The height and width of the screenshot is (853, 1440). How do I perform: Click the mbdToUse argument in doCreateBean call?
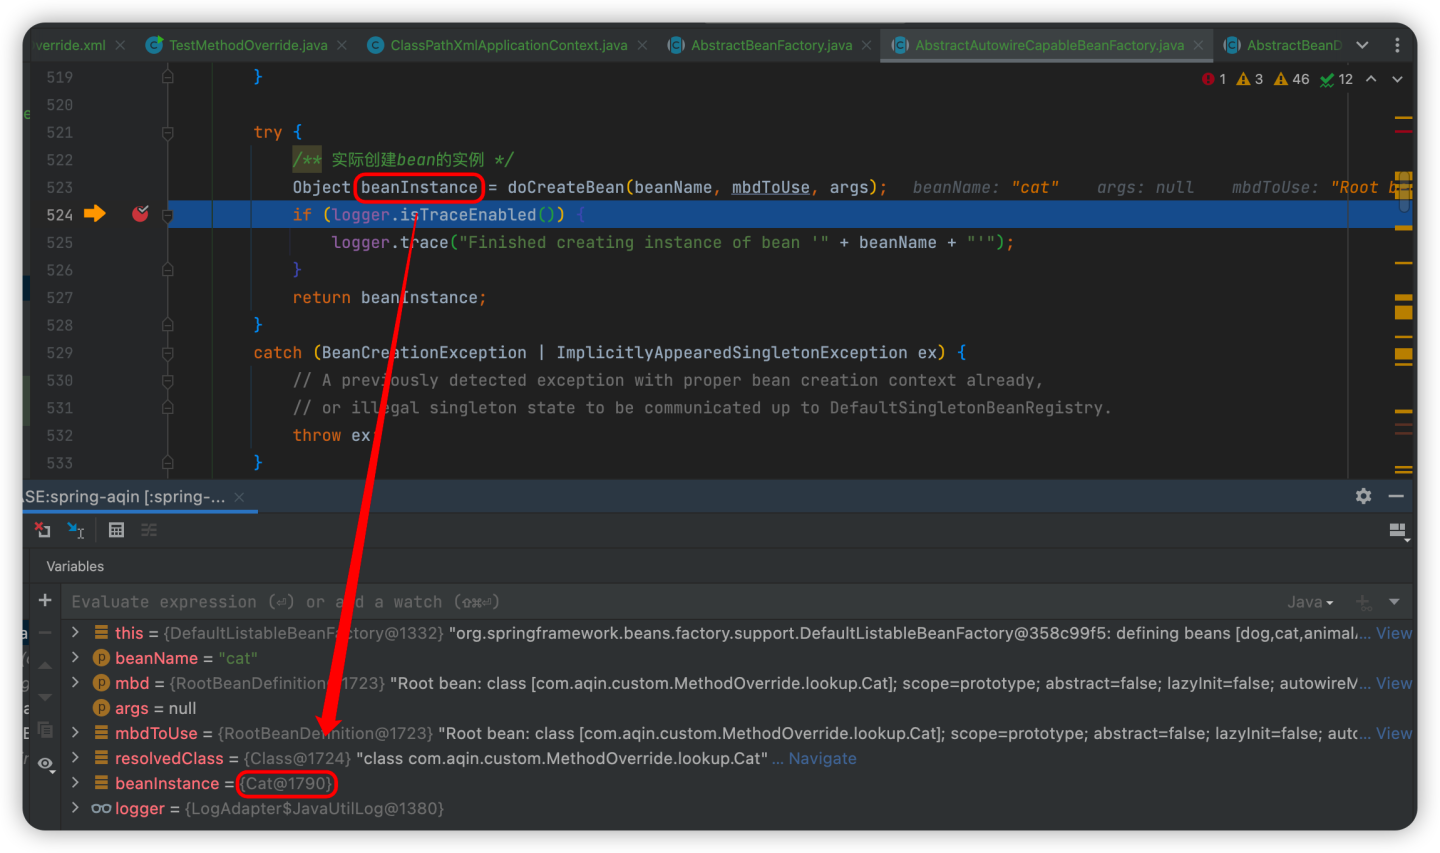[x=770, y=187]
